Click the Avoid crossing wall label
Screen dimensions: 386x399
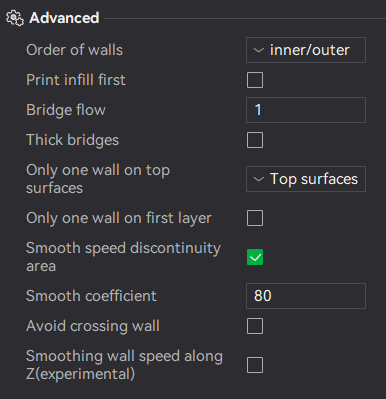93,326
